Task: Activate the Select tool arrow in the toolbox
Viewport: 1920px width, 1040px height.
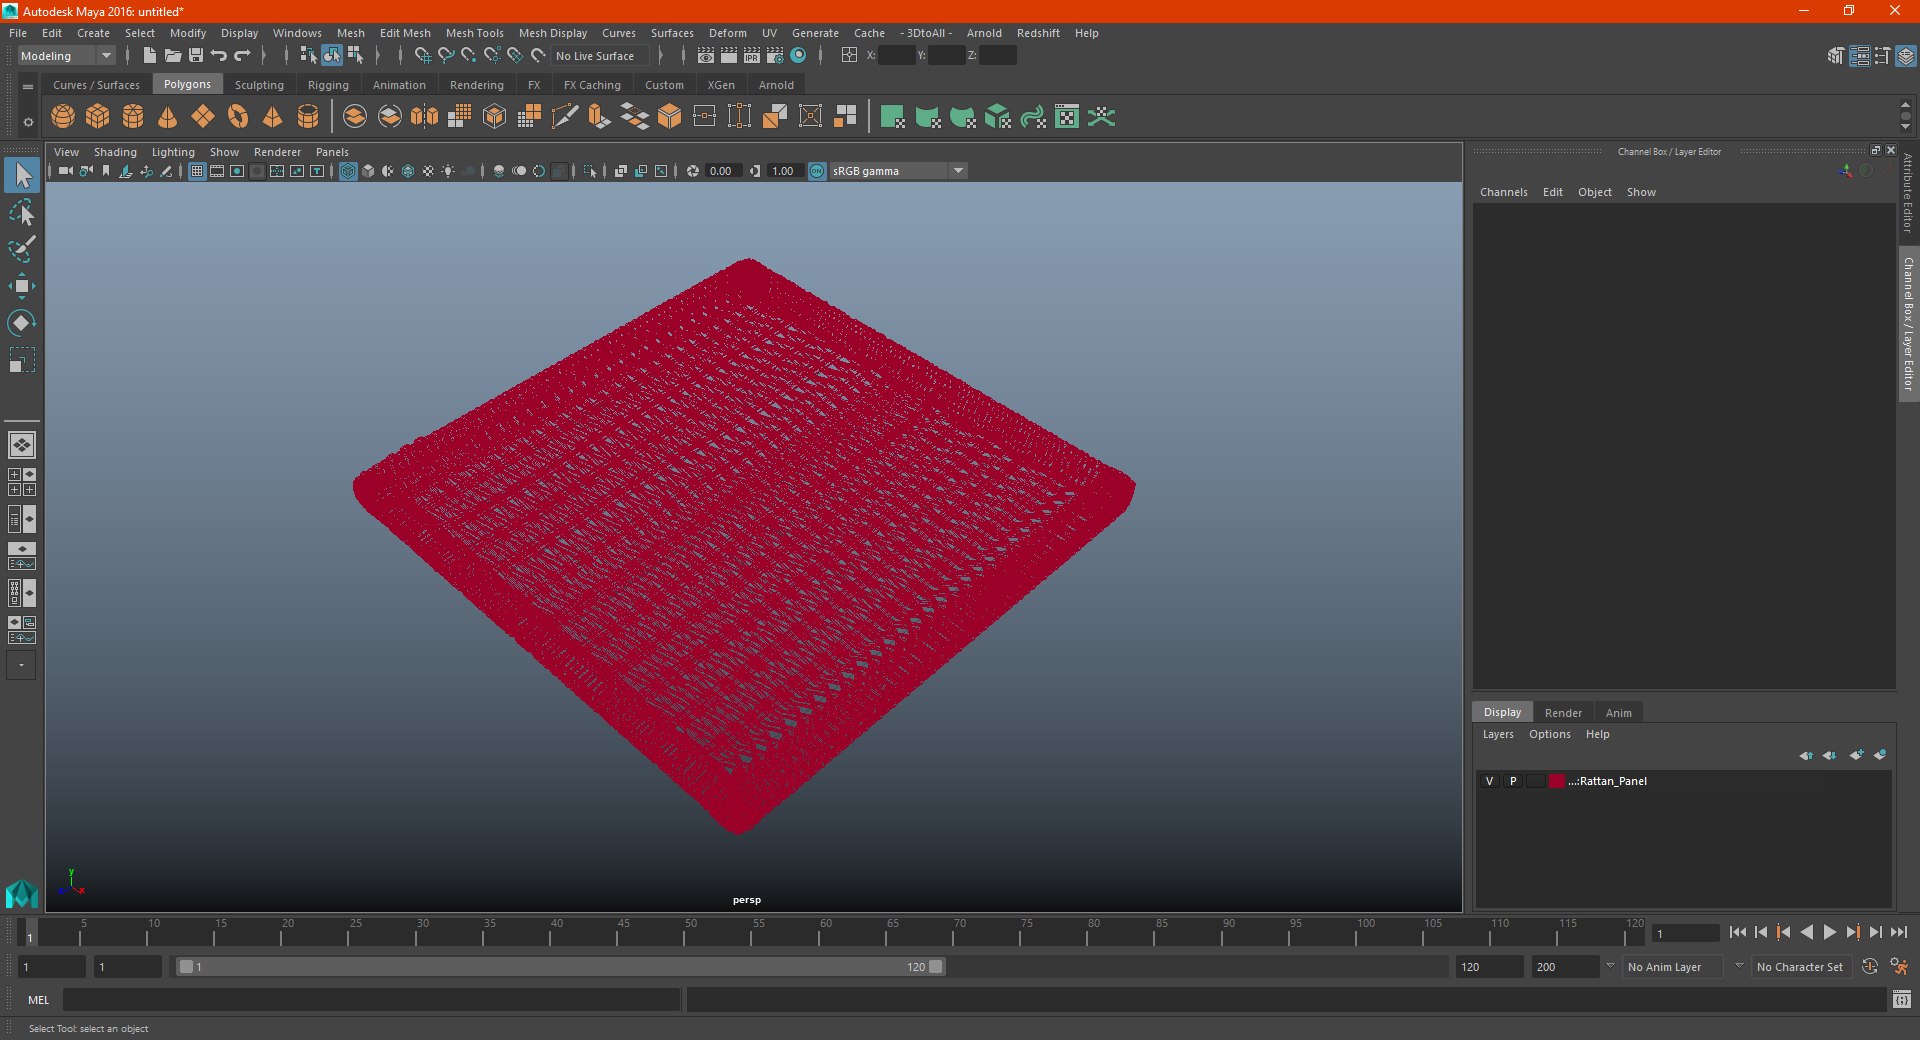Action: (21, 175)
